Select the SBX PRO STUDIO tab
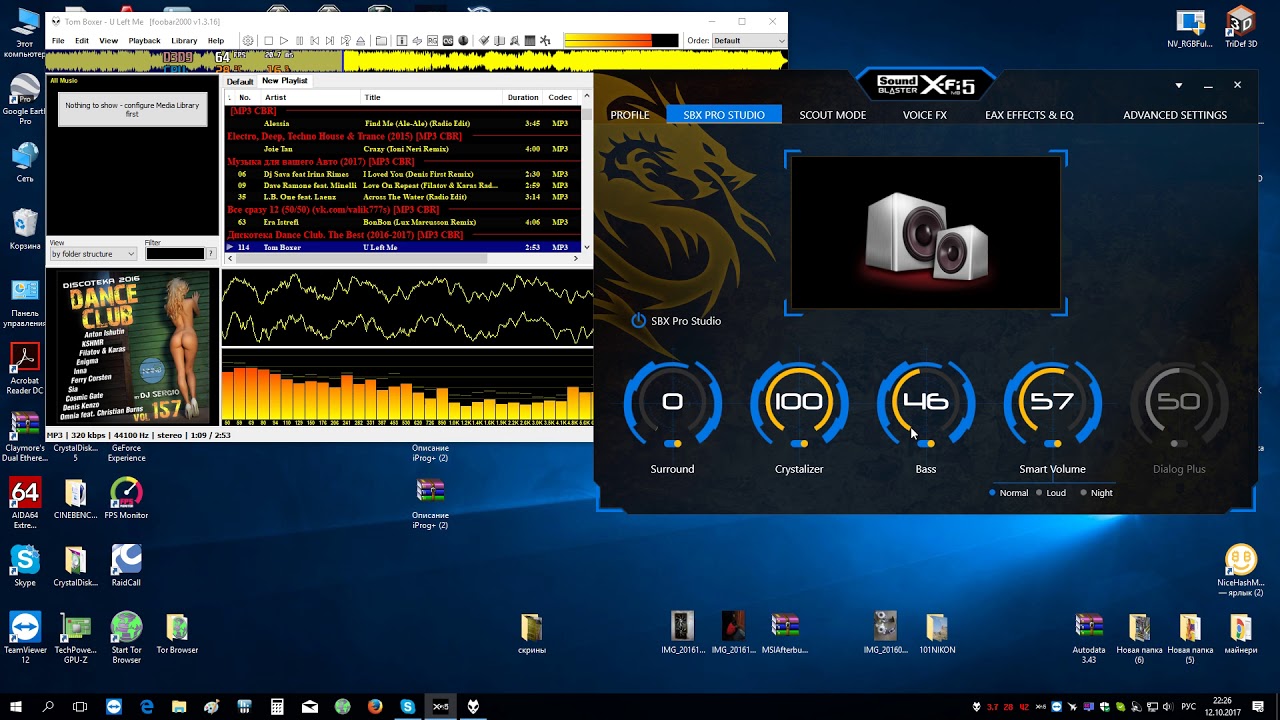The width and height of the screenshot is (1280, 720). tap(724, 115)
